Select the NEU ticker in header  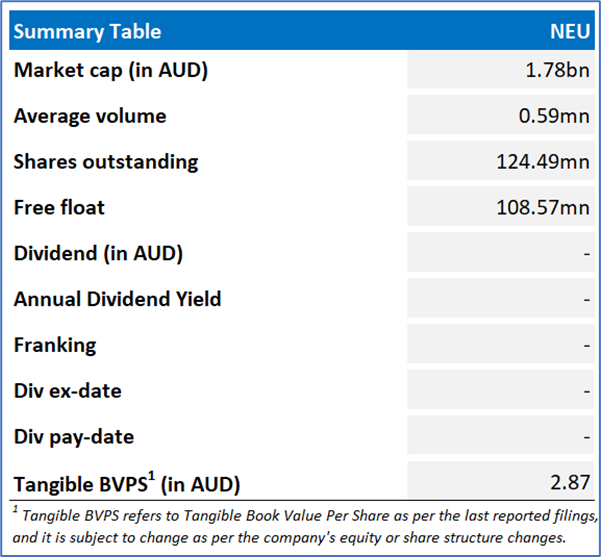pos(570,31)
